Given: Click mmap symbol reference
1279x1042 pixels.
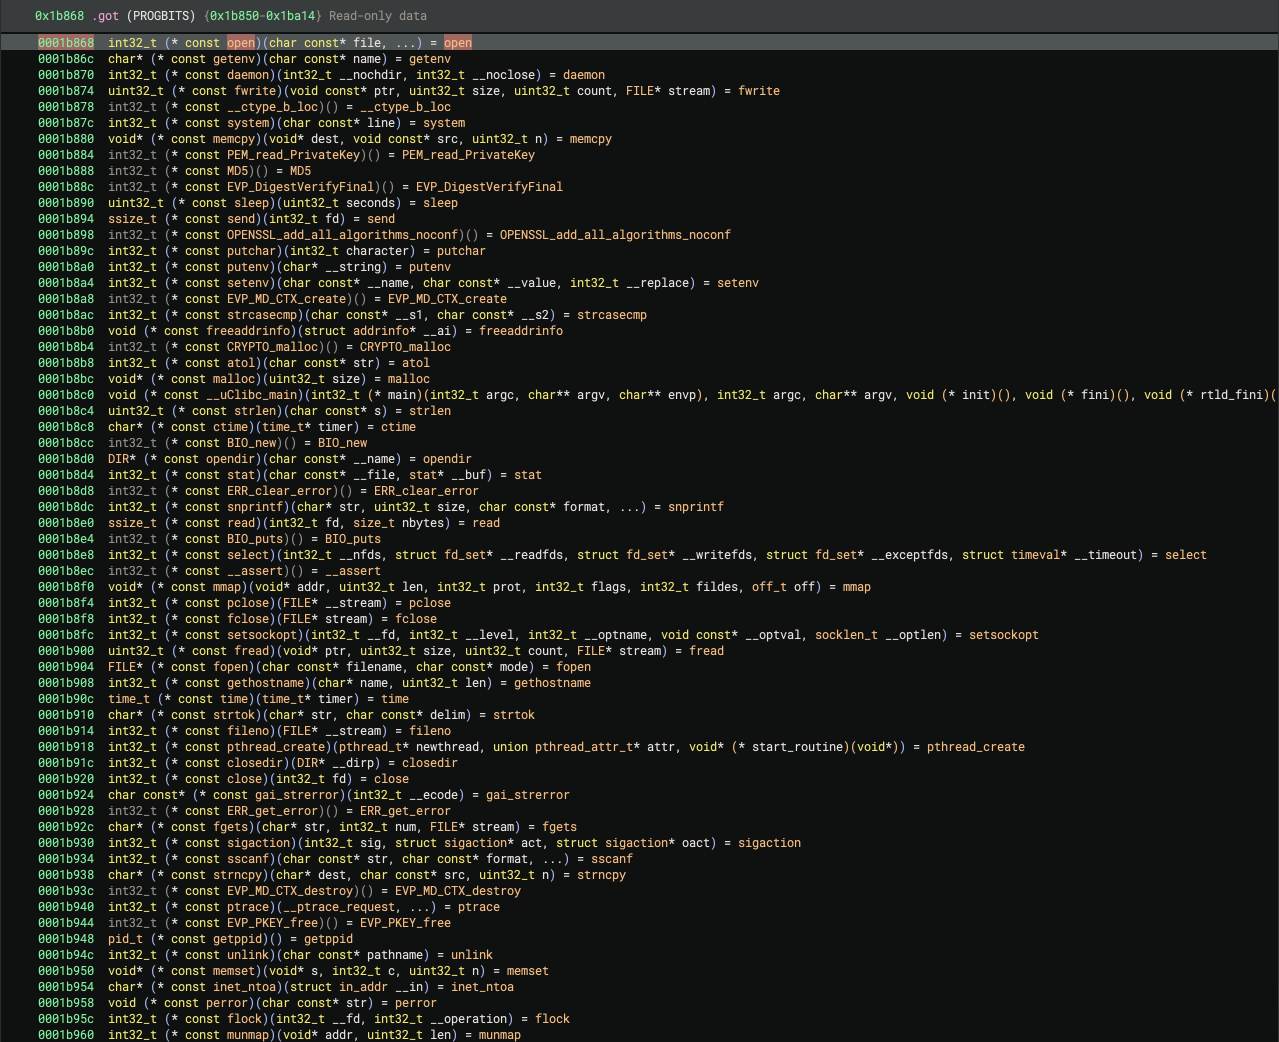Looking at the screenshot, I should tap(857, 587).
